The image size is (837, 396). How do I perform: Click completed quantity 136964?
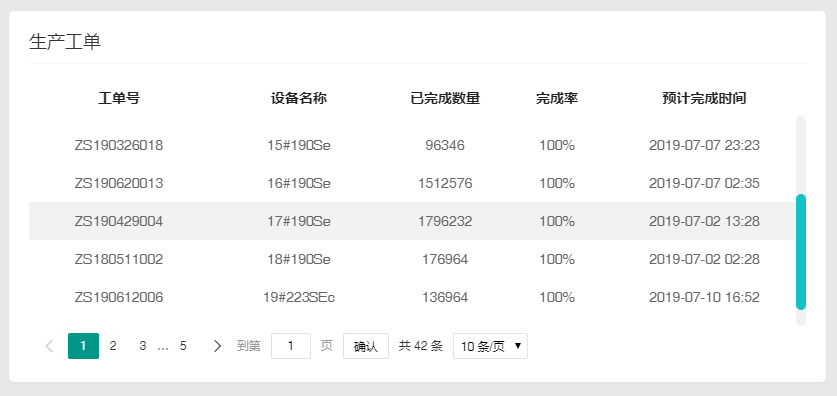445,297
